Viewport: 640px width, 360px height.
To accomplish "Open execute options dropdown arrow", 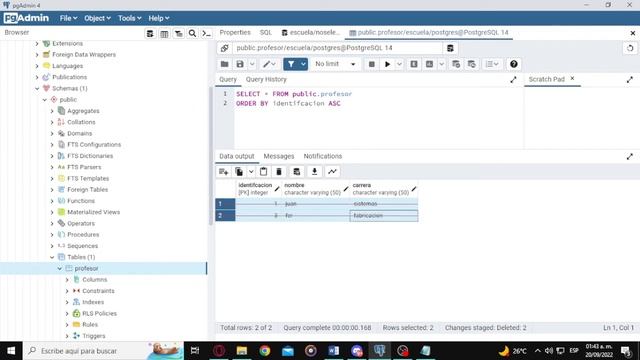I will [399, 64].
